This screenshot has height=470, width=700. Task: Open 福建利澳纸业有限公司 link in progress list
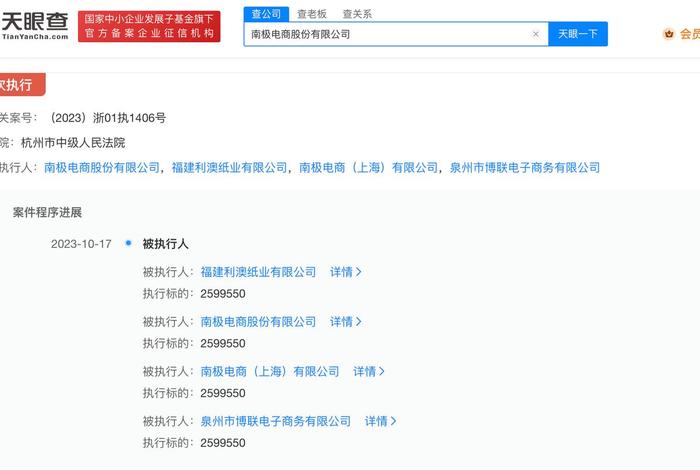coord(258,272)
